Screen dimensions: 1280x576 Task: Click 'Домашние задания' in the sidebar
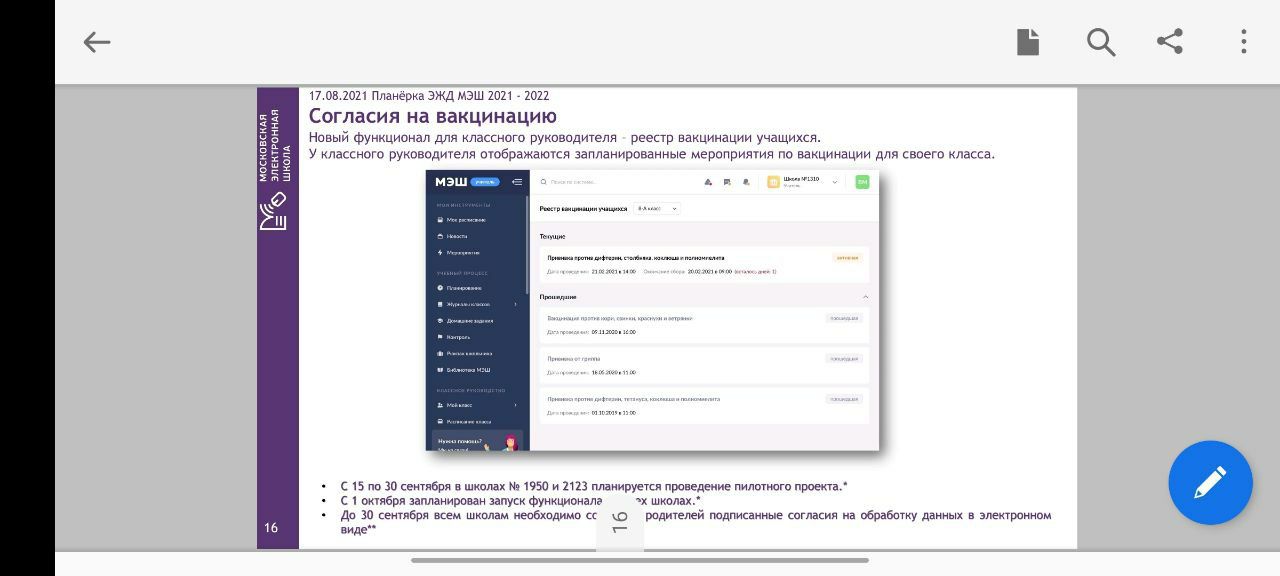coord(465,321)
